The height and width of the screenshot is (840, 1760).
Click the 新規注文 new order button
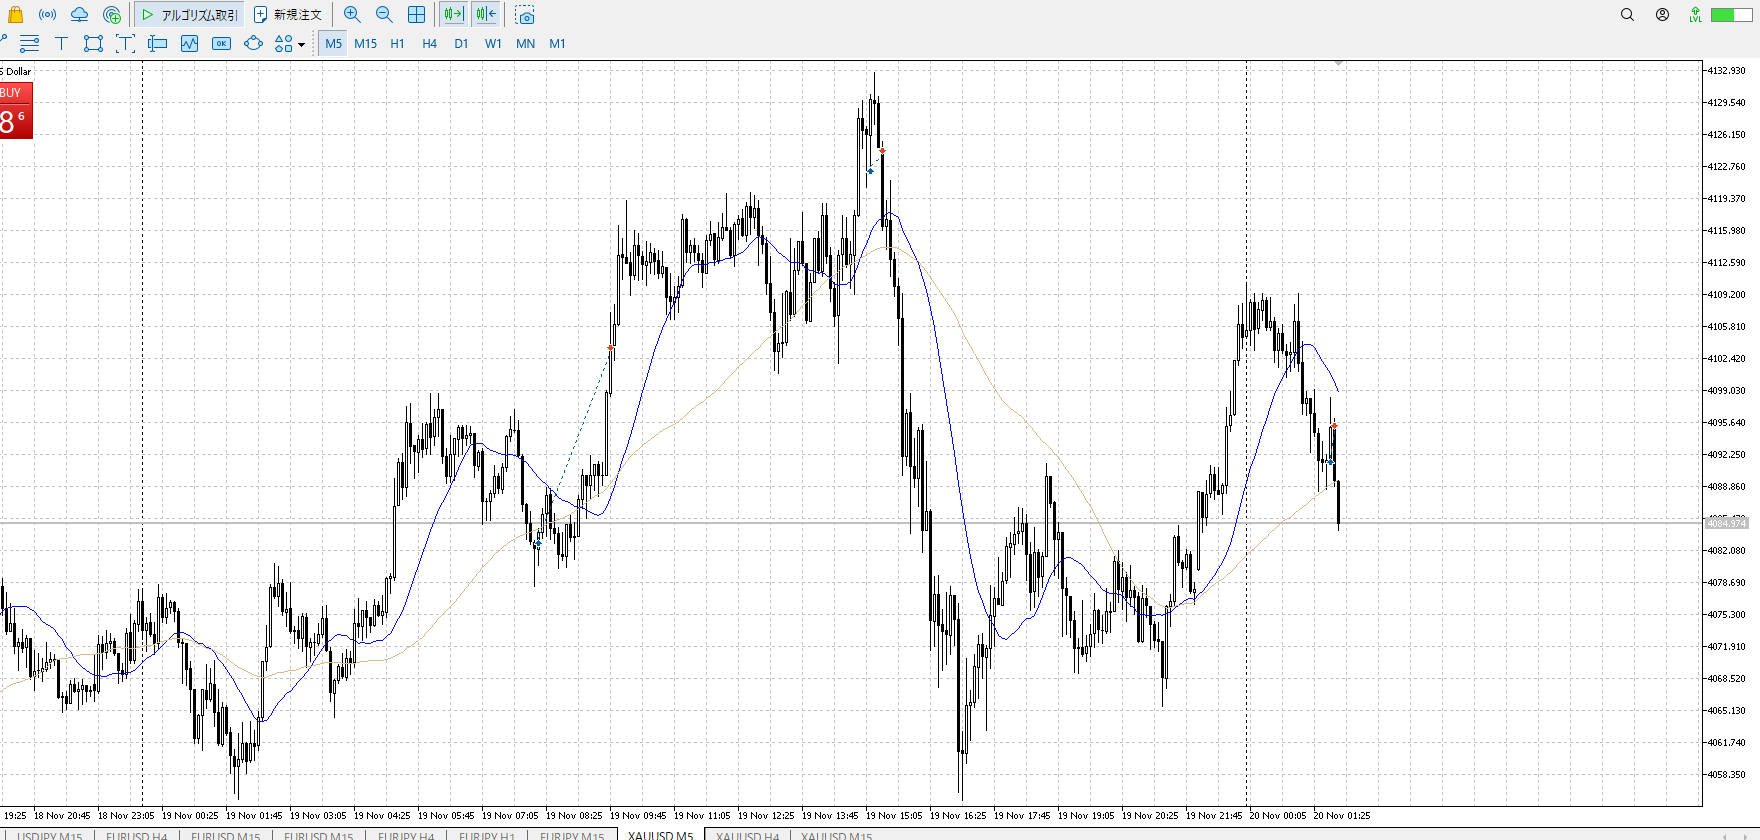288,15
